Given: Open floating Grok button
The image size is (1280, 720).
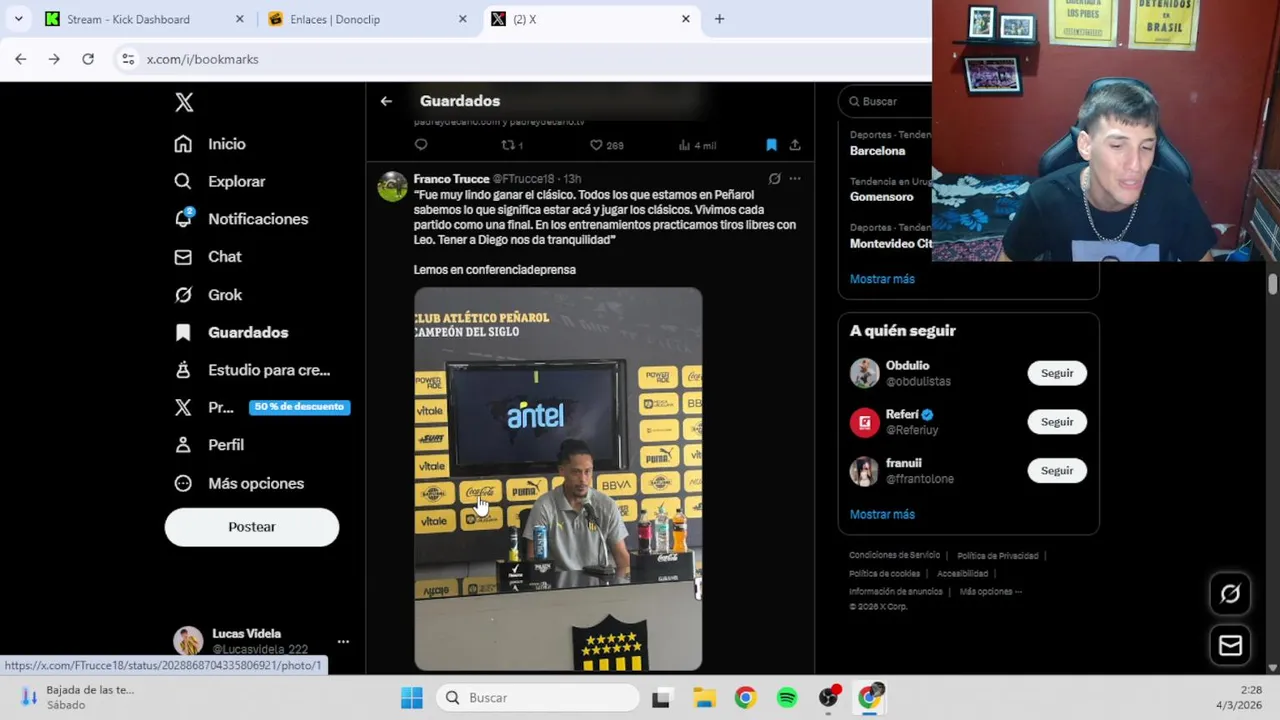Looking at the screenshot, I should 1230,594.
